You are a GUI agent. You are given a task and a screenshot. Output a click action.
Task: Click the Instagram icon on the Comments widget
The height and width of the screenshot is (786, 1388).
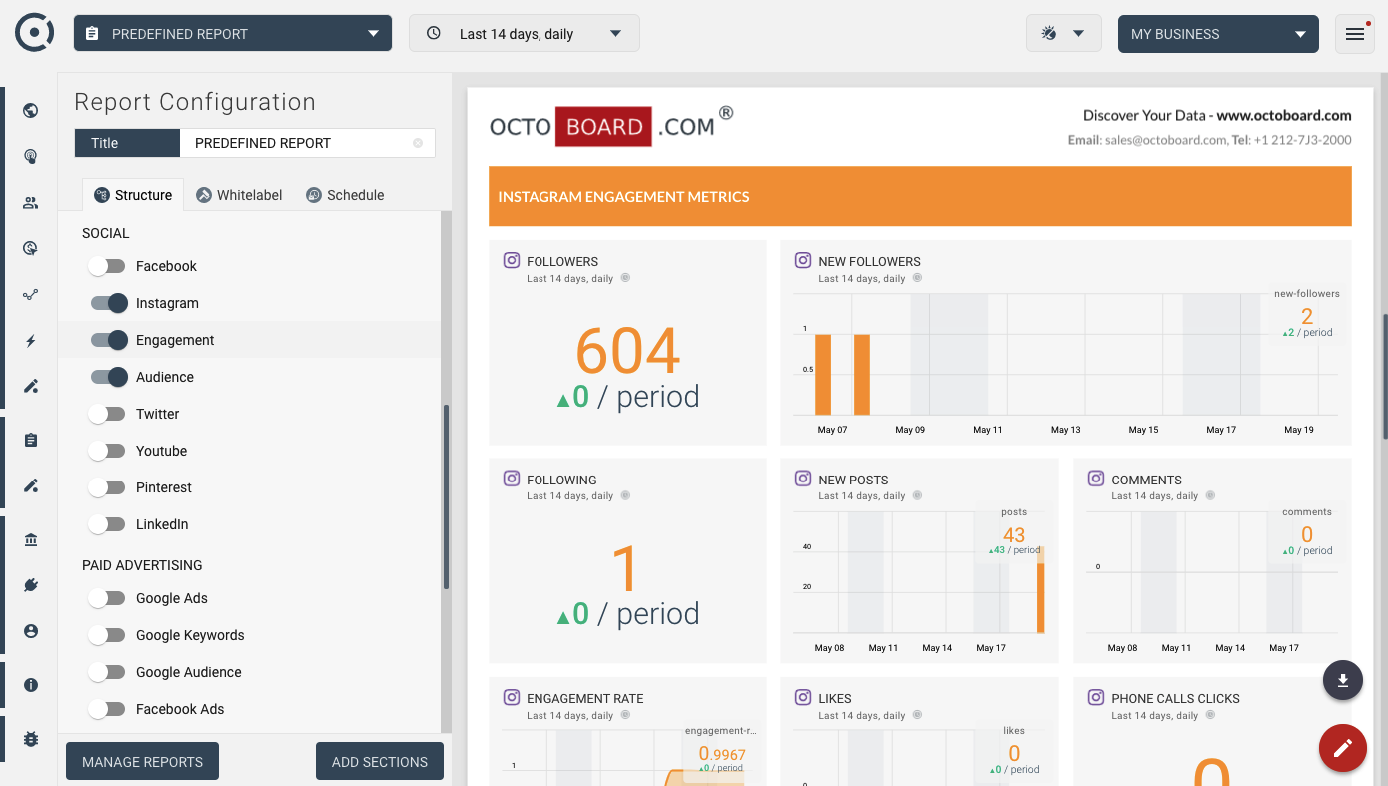[x=1096, y=479]
